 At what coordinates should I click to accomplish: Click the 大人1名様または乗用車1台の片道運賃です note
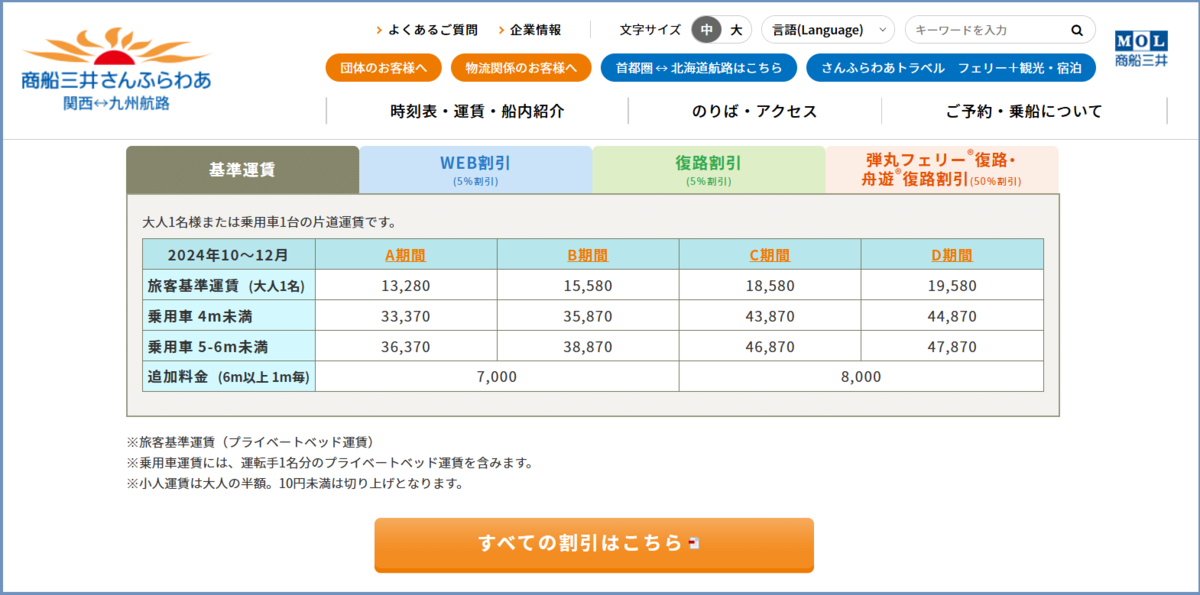(x=269, y=222)
